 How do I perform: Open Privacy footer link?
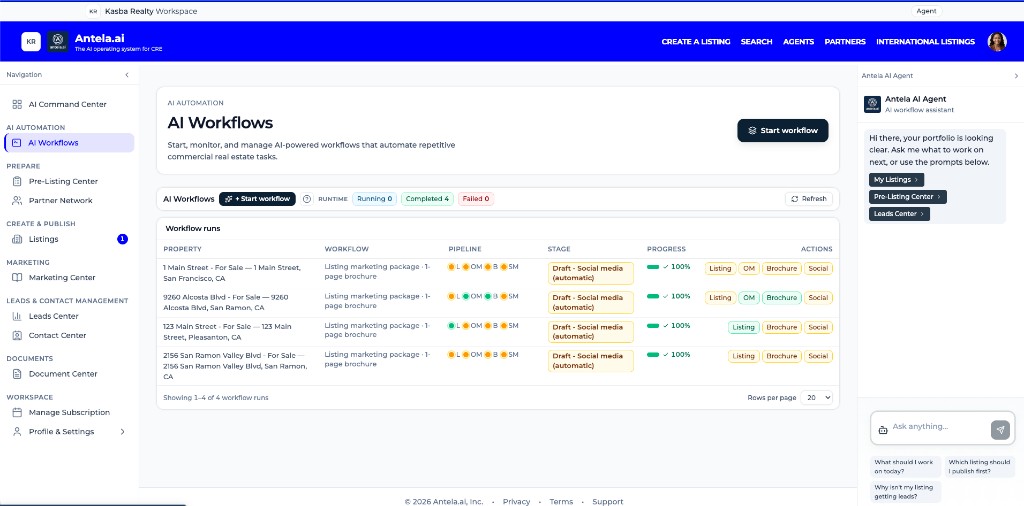click(x=516, y=502)
